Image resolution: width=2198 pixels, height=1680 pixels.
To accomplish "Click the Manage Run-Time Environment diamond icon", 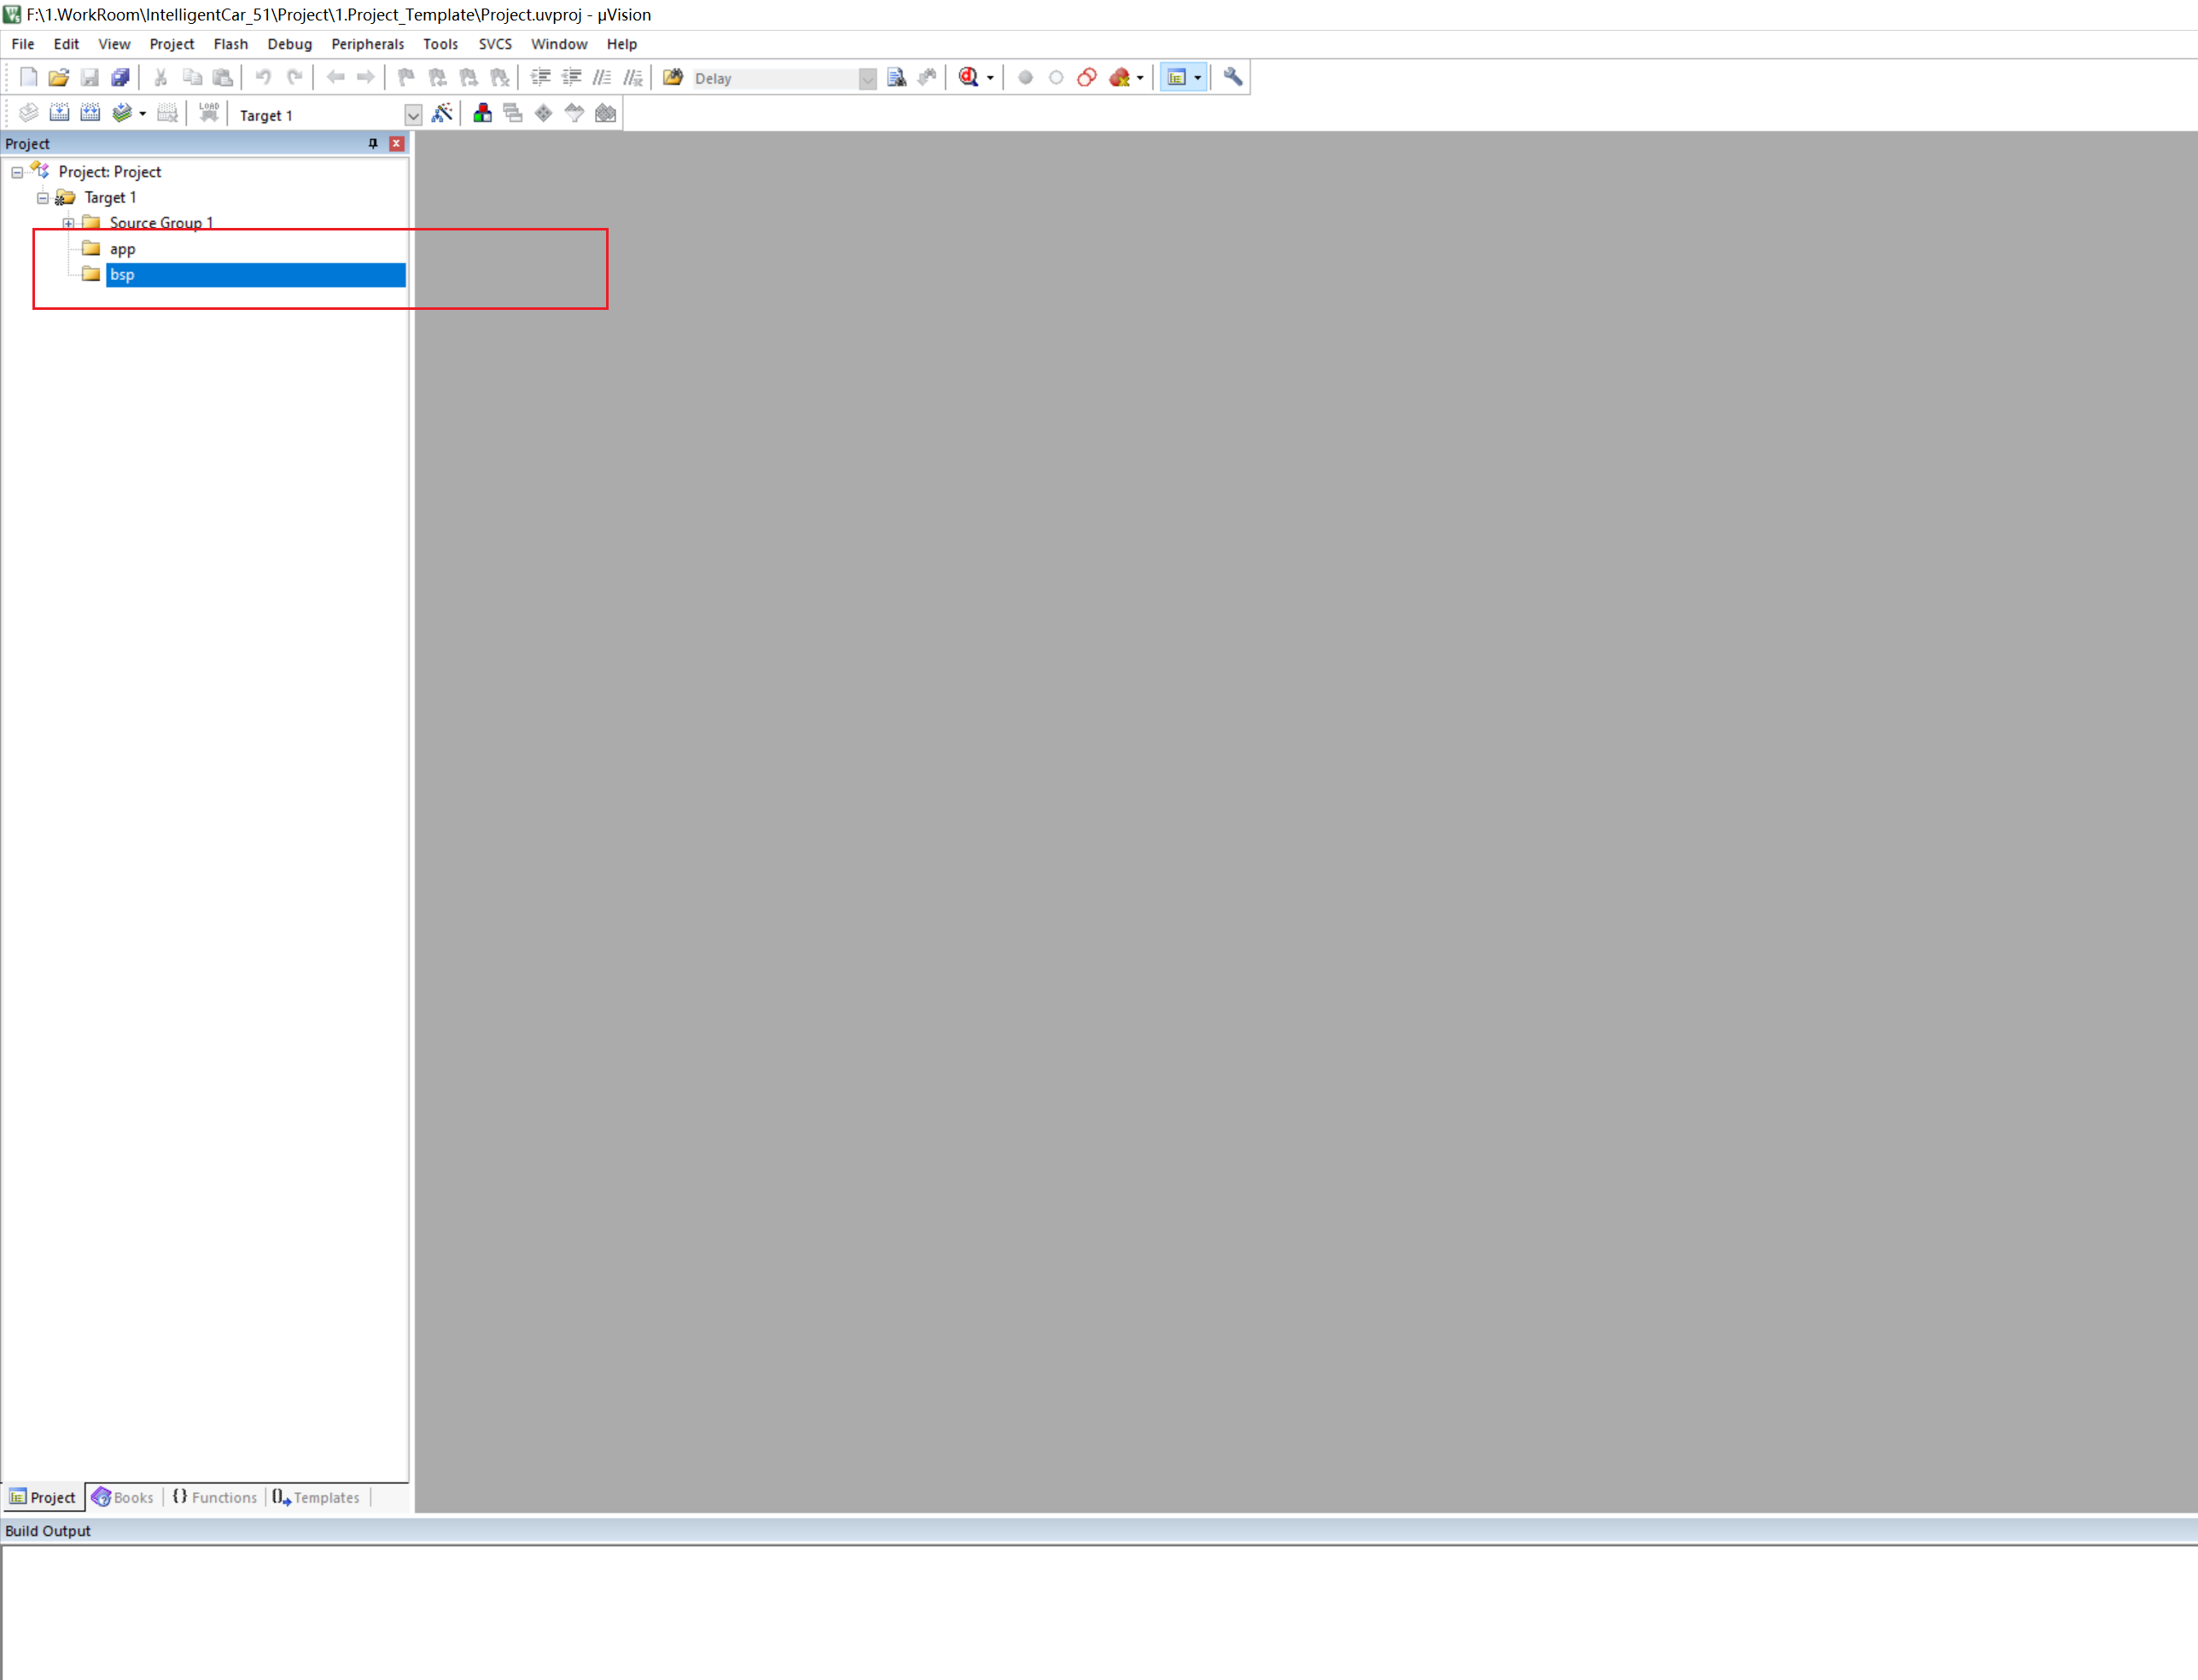I will pos(544,113).
